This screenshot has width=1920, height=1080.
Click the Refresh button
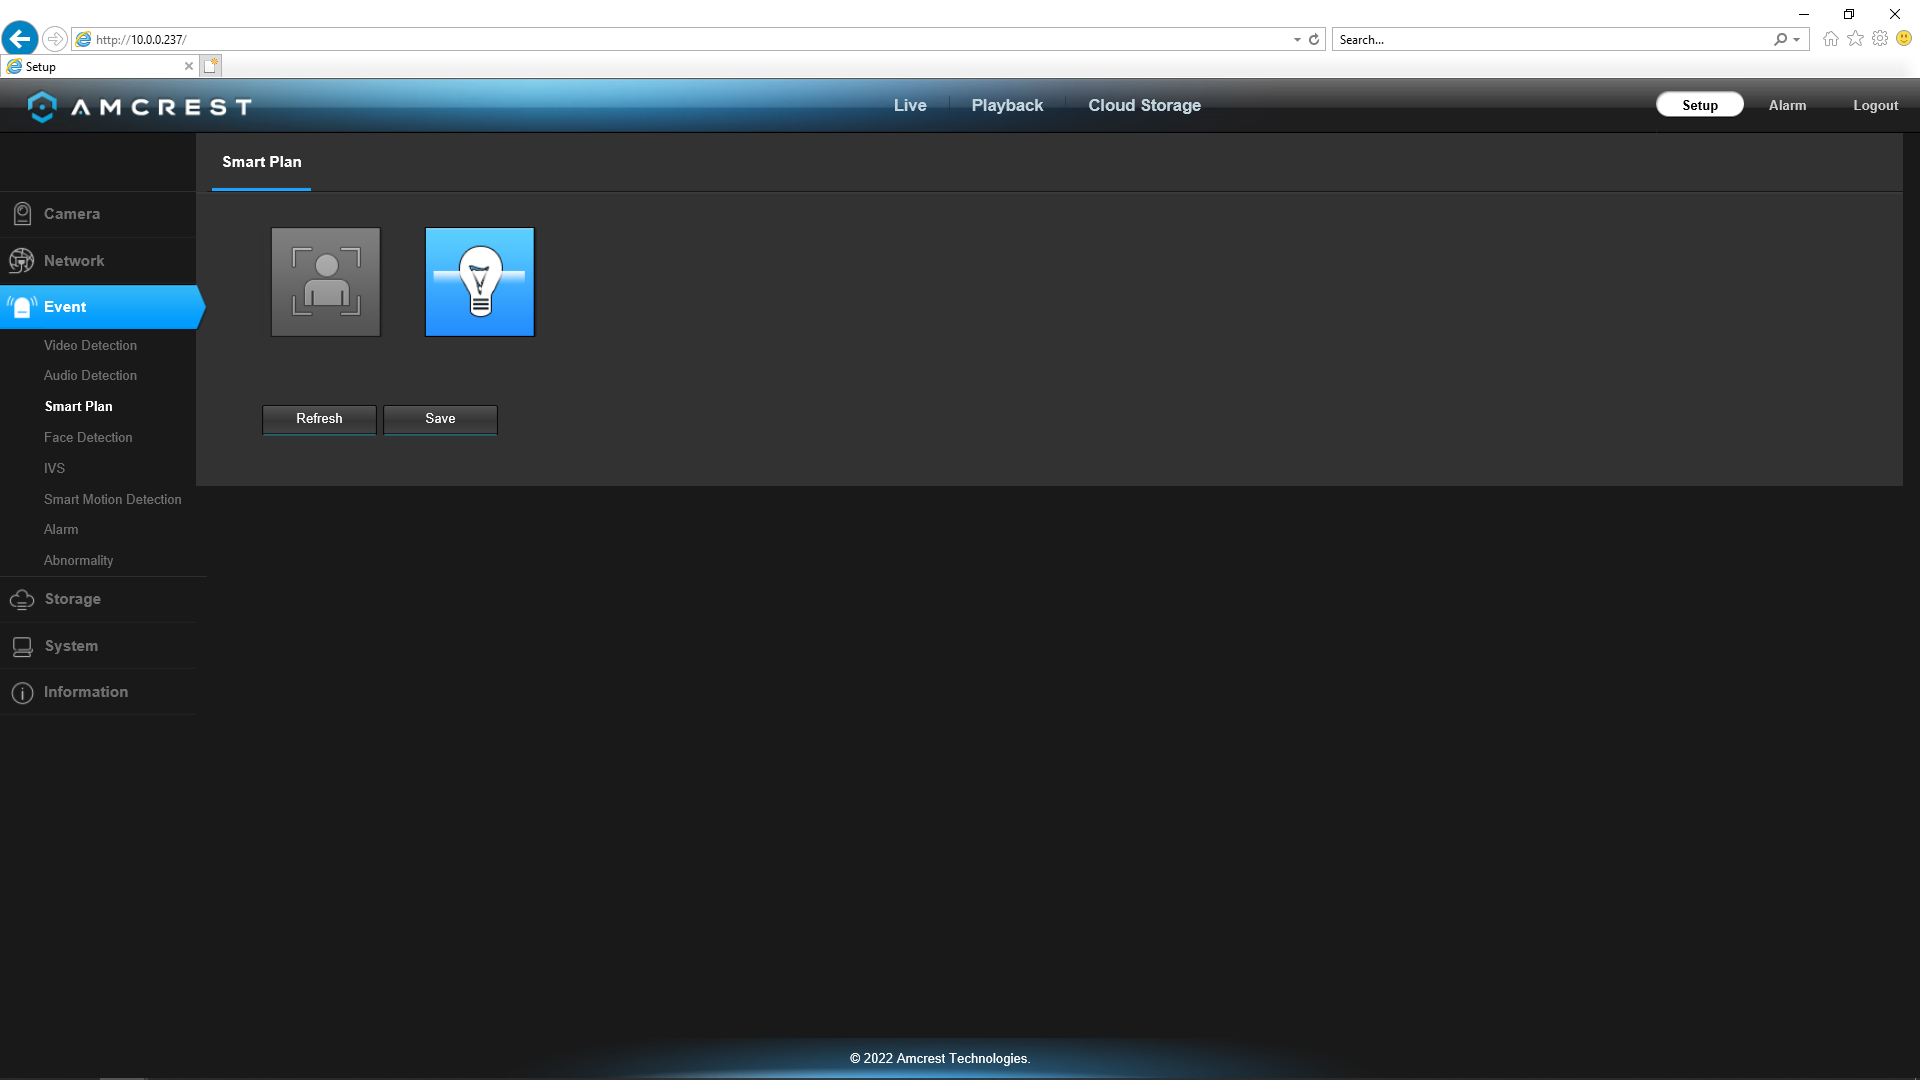319,419
